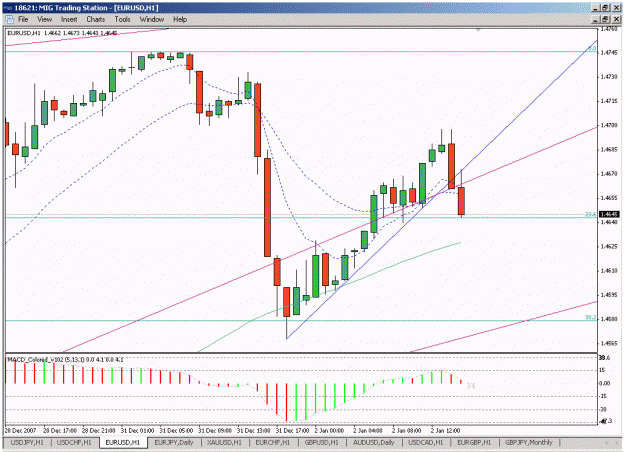This screenshot has width=625, height=452.
Task: Switch to the USDCAD,H1 chart tab
Action: [x=426, y=442]
